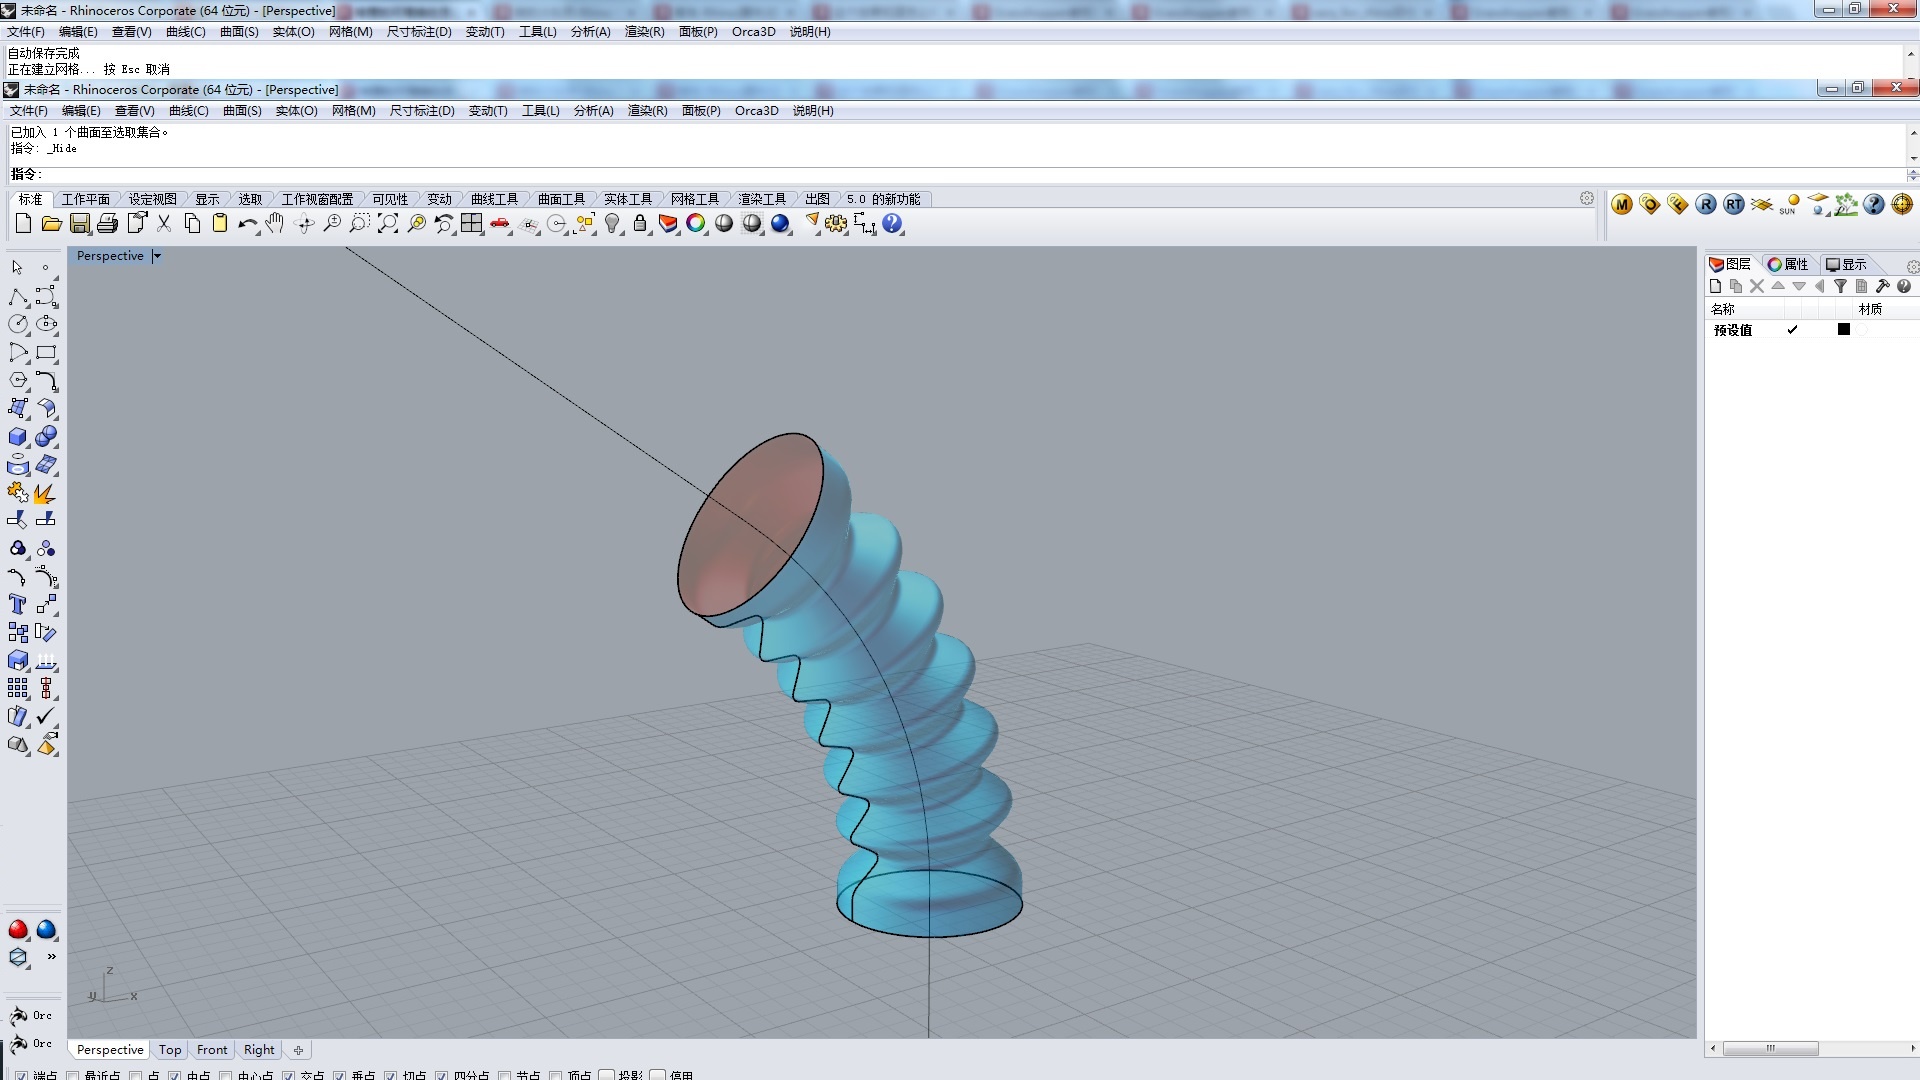Open the 显示 (Display) panel tab
This screenshot has width=1920, height=1080.
tap(1846, 264)
